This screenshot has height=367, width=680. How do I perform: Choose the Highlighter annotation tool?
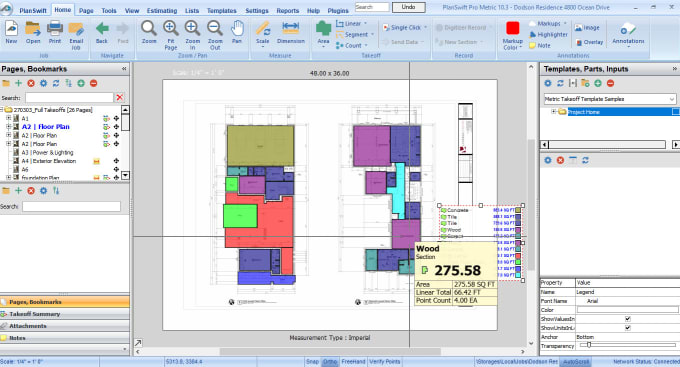pos(548,35)
